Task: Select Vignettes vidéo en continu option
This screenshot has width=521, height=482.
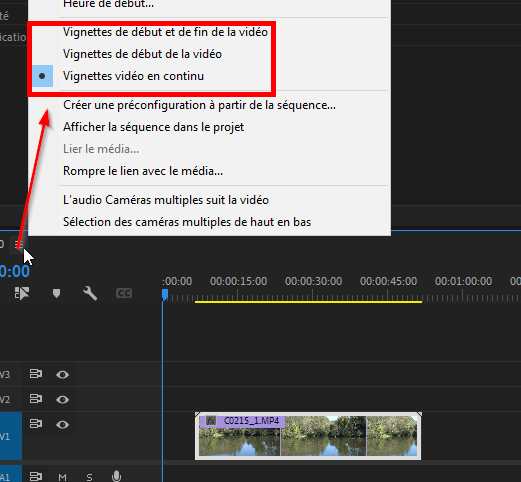Action: point(133,76)
